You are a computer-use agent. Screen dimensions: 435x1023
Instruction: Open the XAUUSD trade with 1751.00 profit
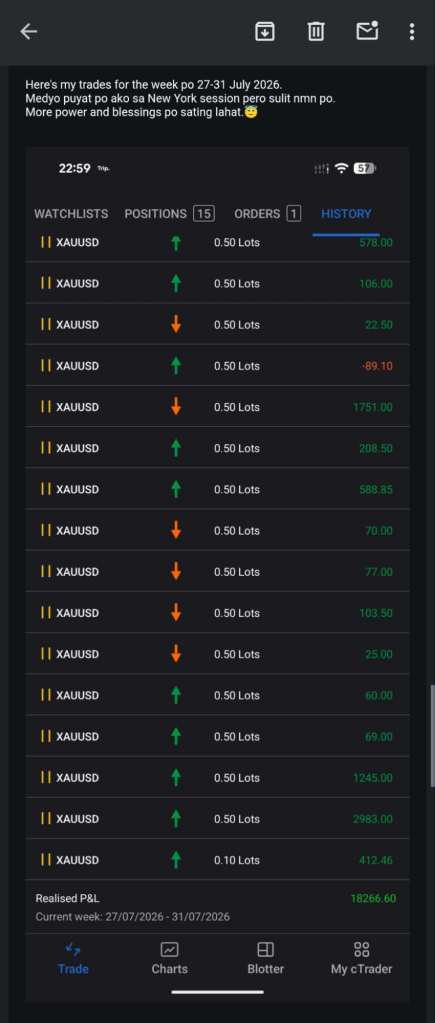pos(217,407)
